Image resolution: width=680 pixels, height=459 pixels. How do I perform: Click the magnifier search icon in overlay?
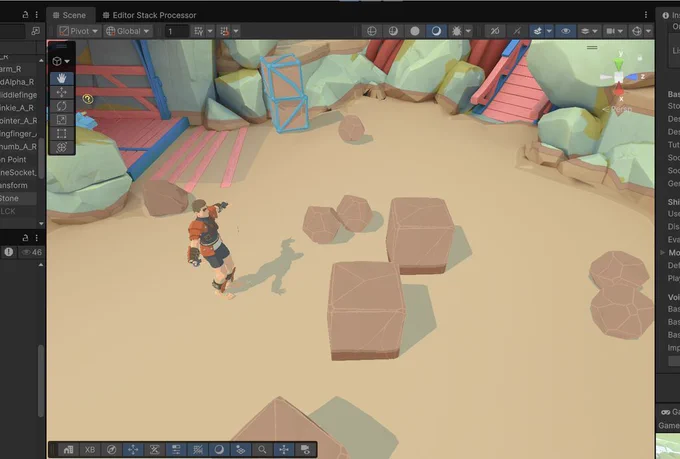pyautogui.click(x=262, y=449)
